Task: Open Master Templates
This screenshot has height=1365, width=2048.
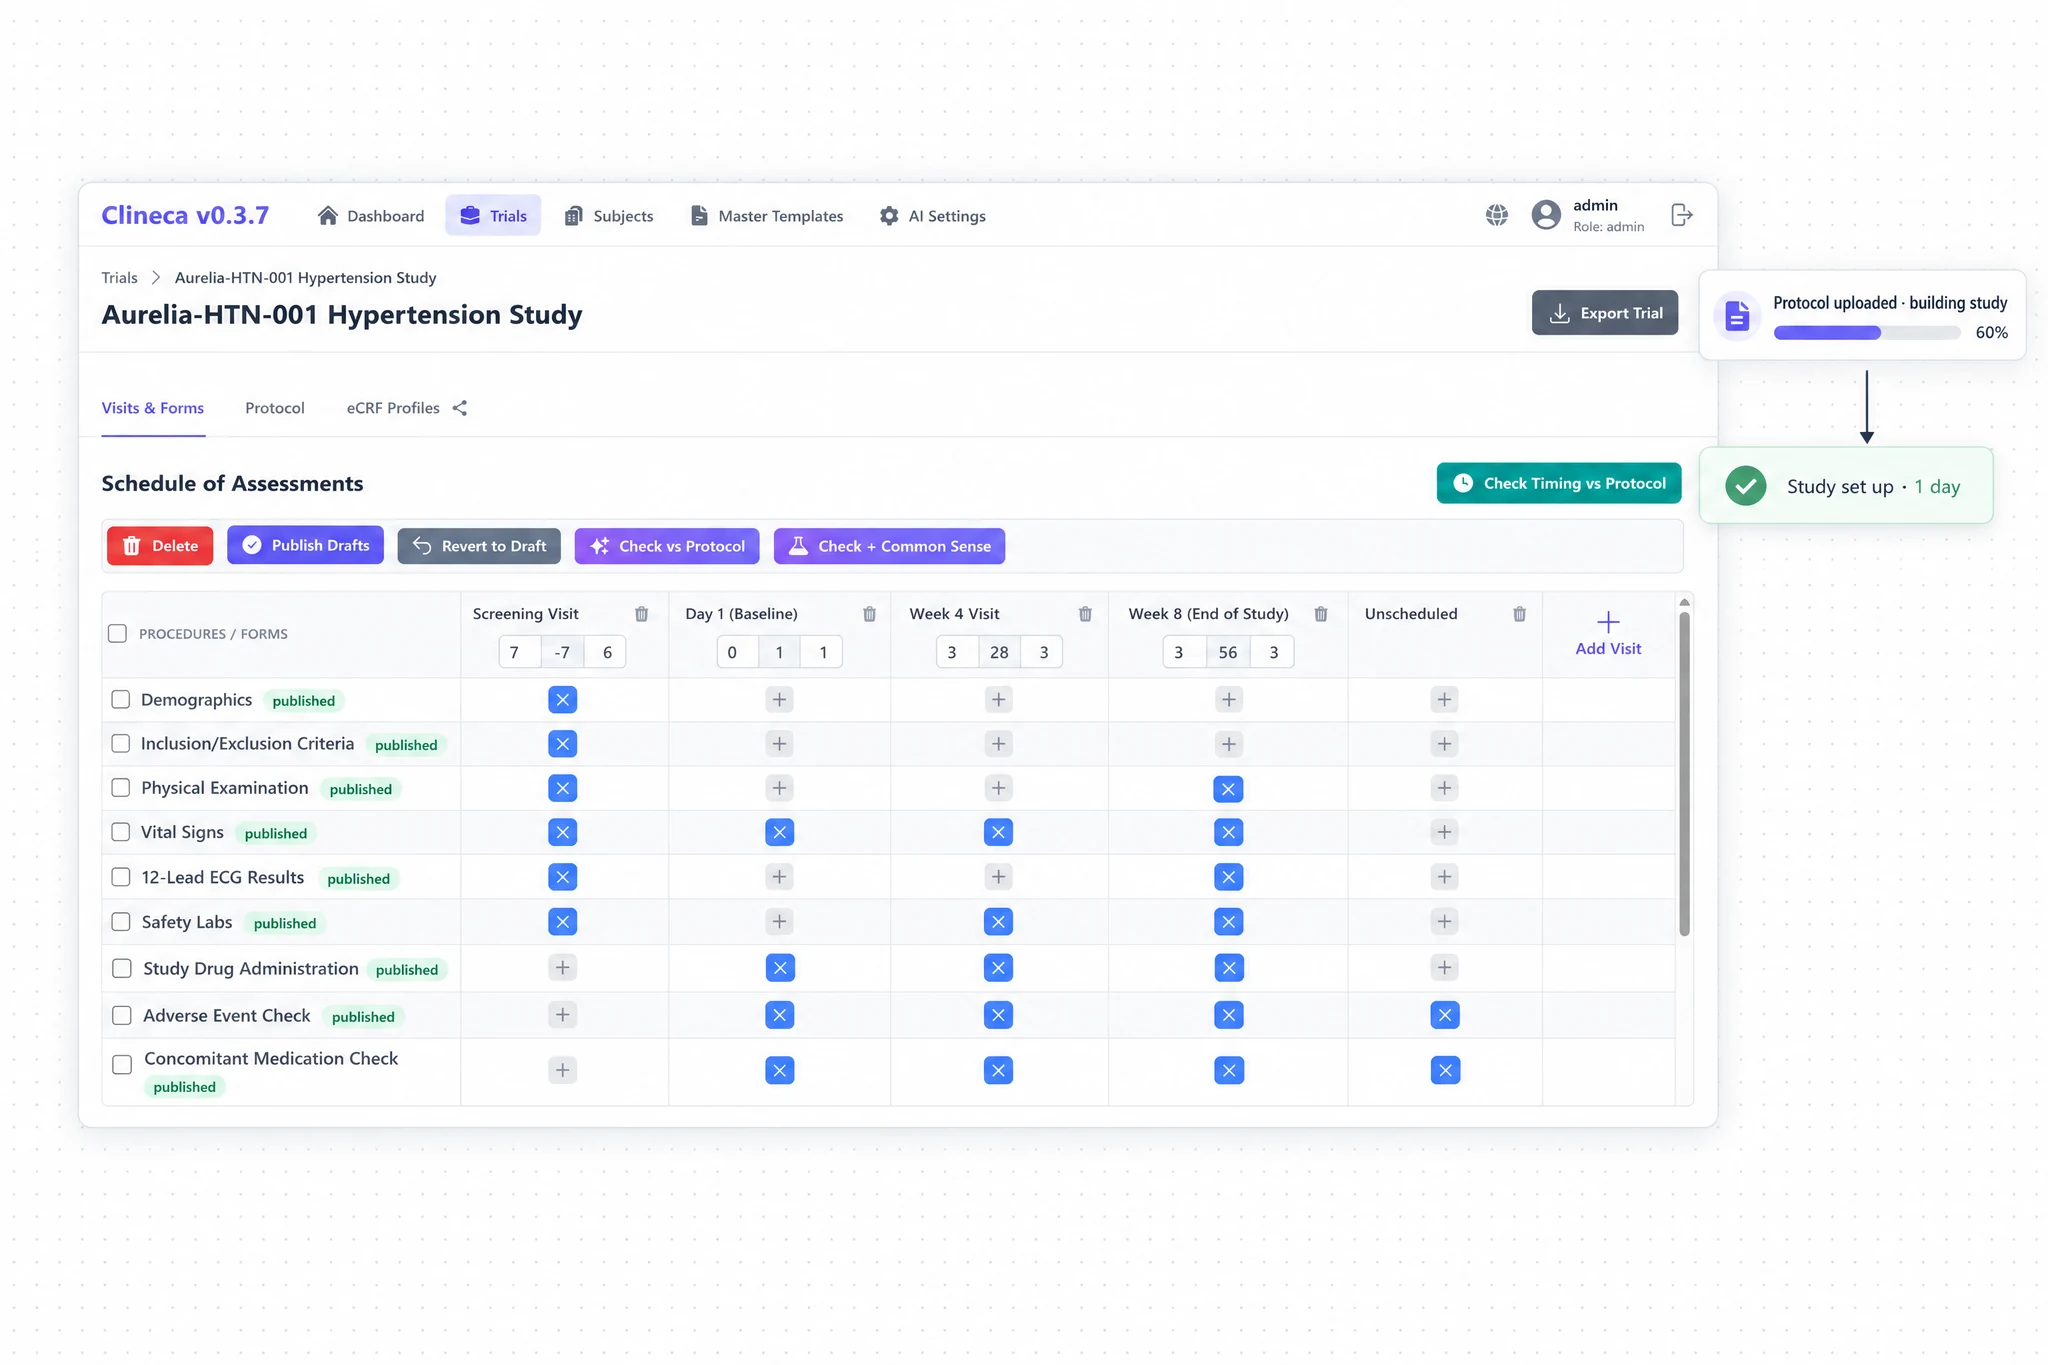Action: [767, 215]
